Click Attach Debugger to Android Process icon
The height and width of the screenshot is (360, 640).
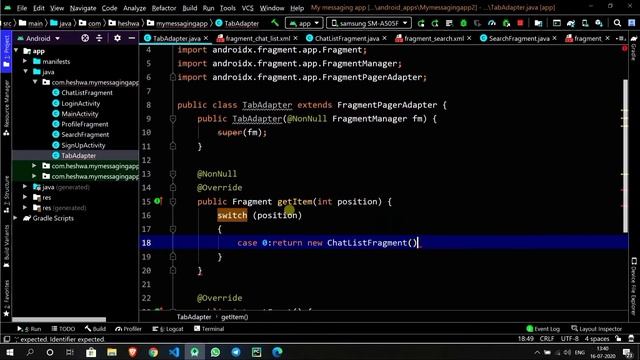point(506,23)
